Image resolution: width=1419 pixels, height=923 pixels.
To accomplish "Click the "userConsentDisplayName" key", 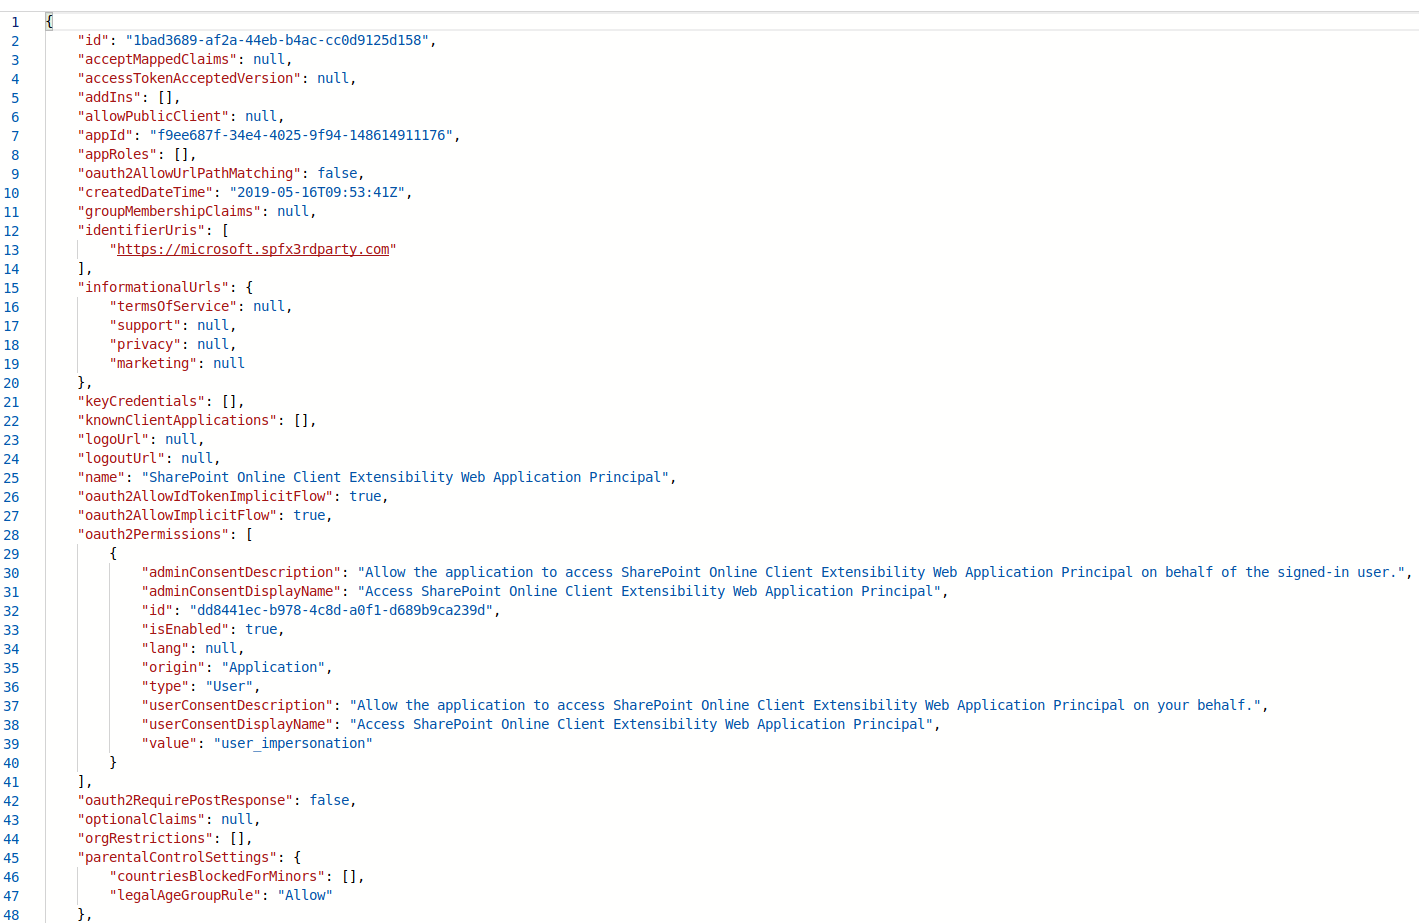I will coord(237,724).
